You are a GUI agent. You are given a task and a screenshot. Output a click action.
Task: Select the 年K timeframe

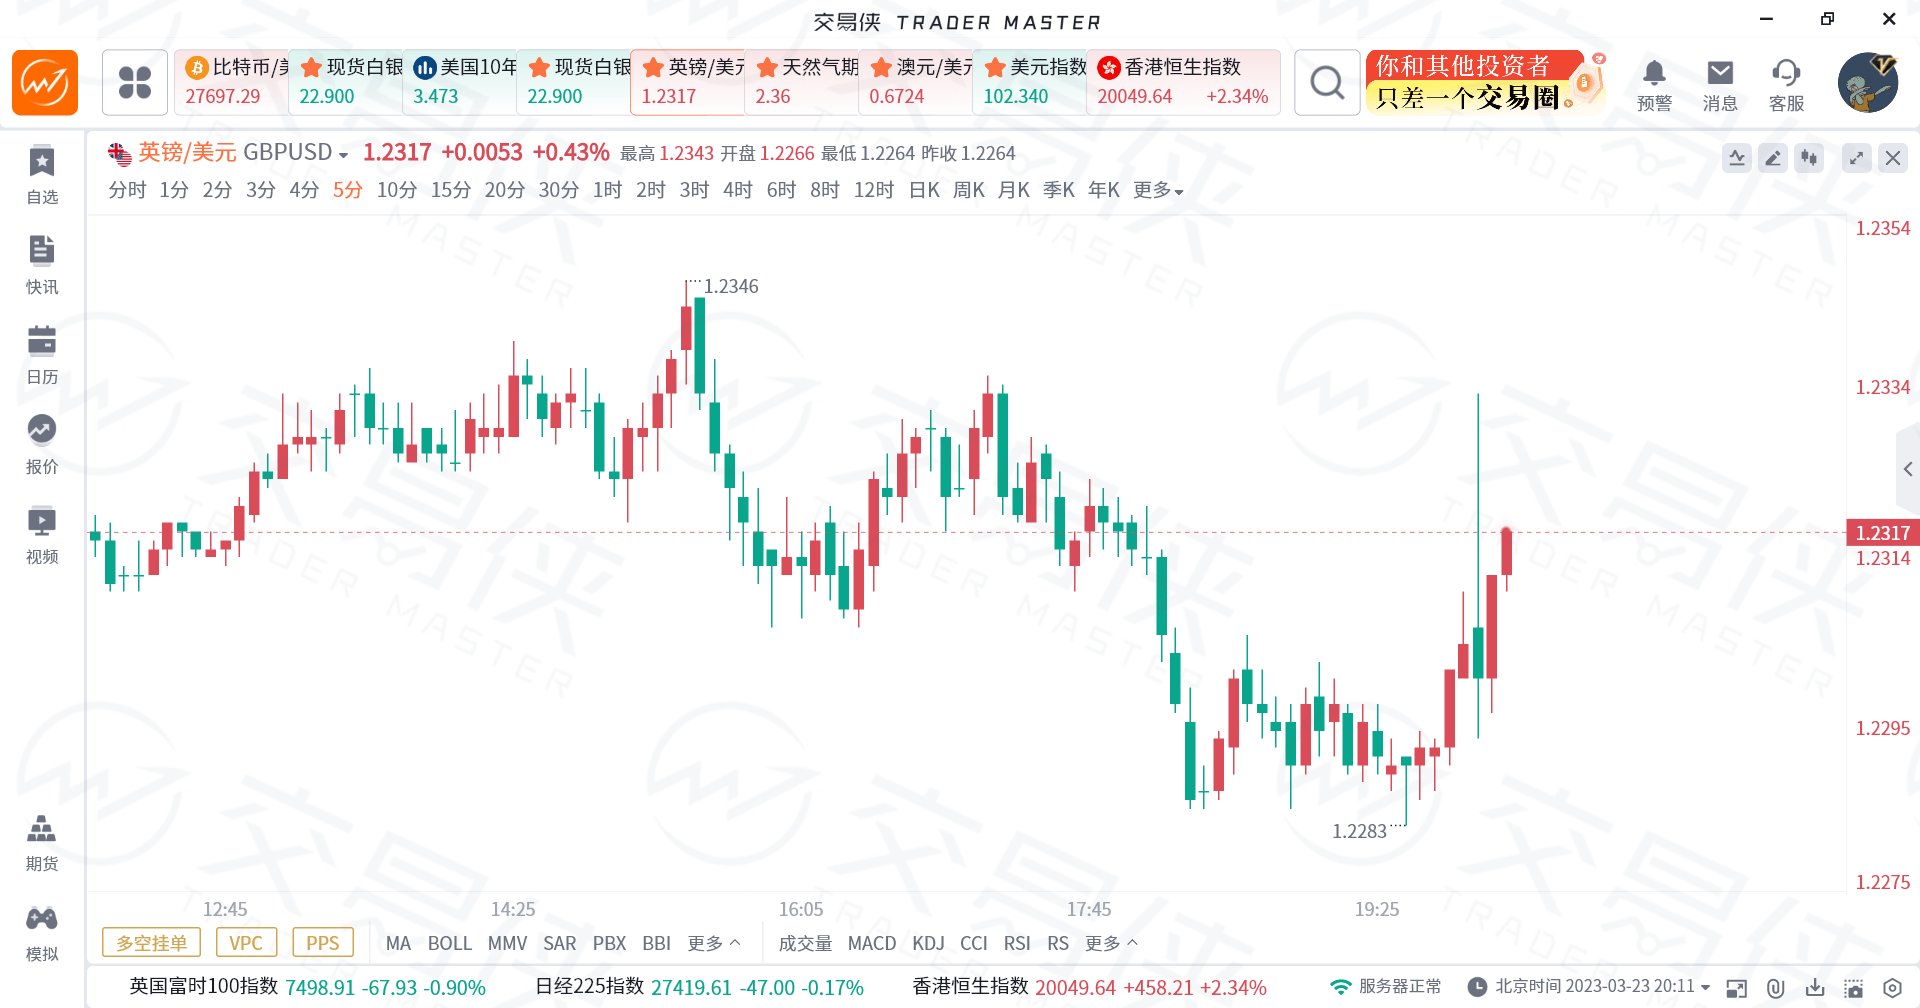[1104, 190]
